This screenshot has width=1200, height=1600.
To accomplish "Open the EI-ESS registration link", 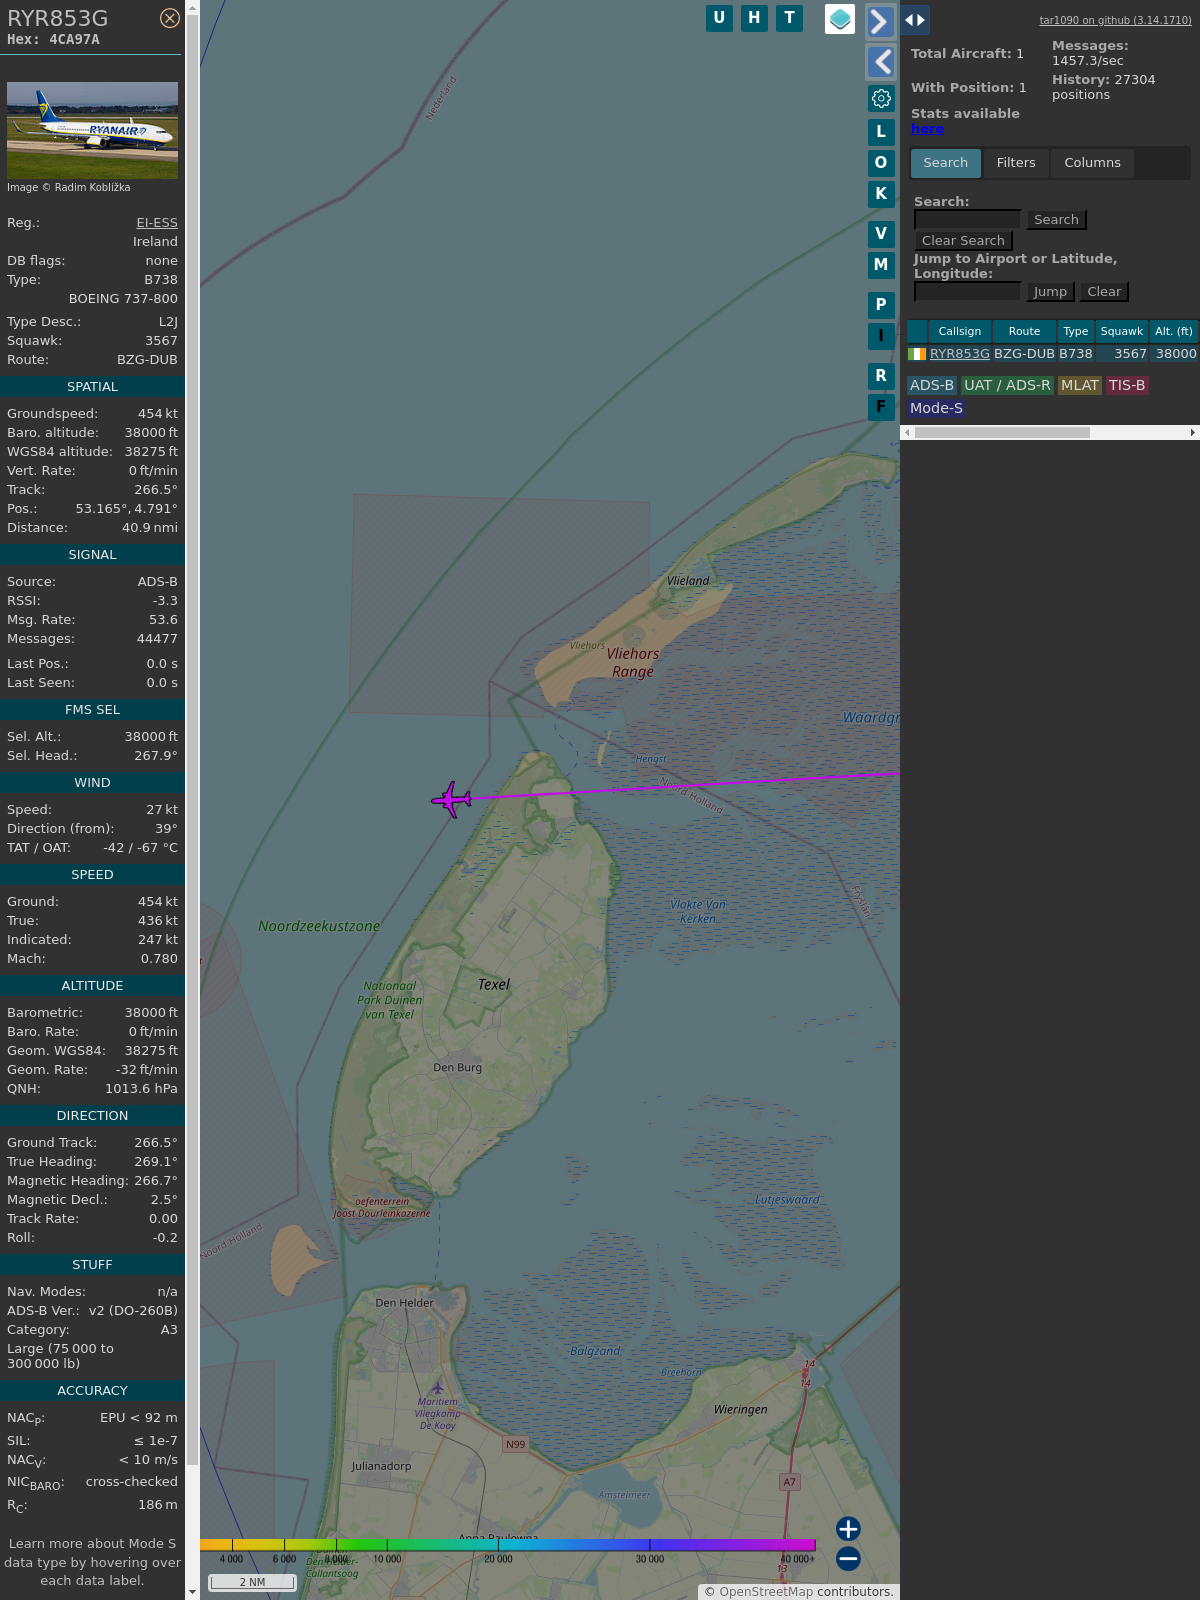I will (x=157, y=223).
